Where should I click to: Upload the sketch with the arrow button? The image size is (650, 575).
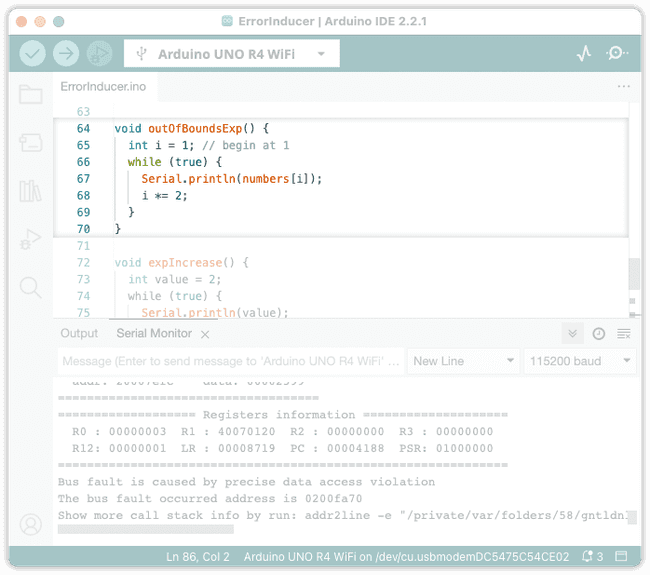click(66, 53)
